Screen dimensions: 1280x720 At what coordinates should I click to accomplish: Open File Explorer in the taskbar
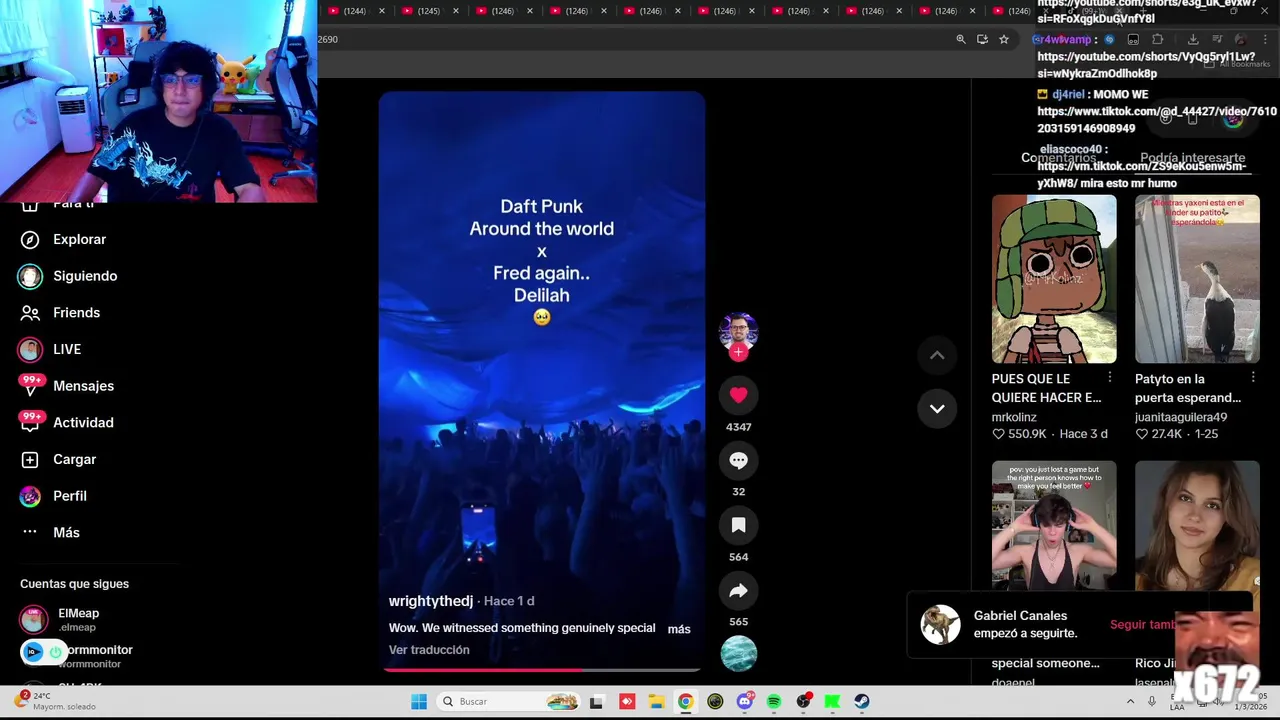coord(656,701)
